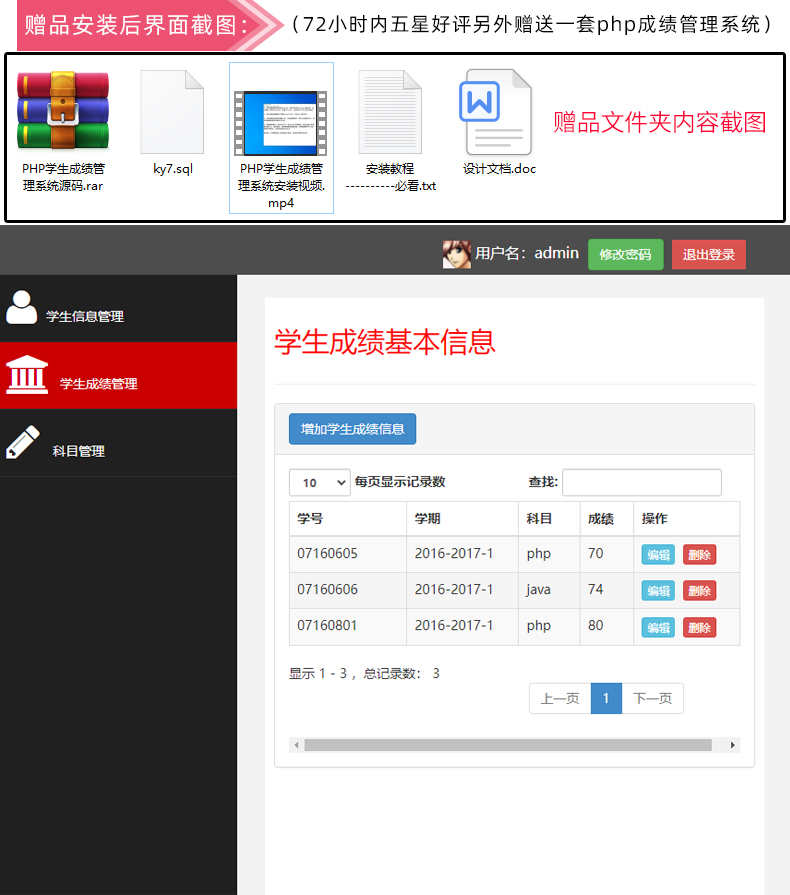Screen dimensions: 790x895
Task: Click the horizontal scrollbar left arrow
Action: 296,745
